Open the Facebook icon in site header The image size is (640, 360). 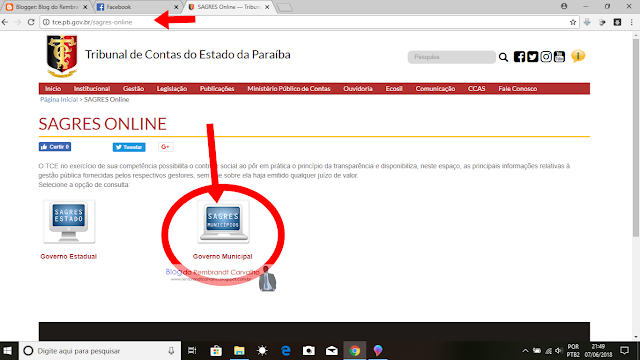point(519,57)
